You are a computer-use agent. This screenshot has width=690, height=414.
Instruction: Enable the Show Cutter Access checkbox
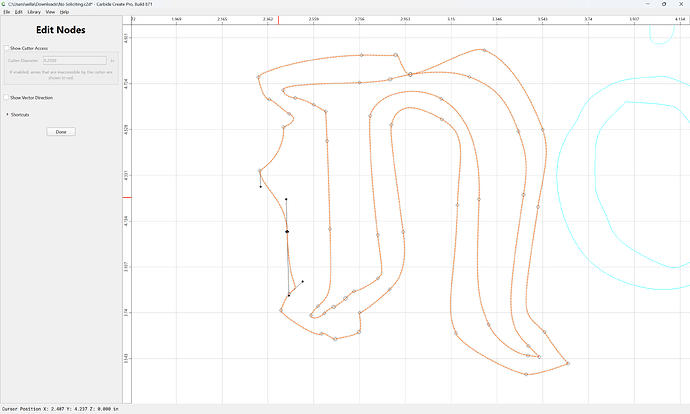click(x=7, y=48)
